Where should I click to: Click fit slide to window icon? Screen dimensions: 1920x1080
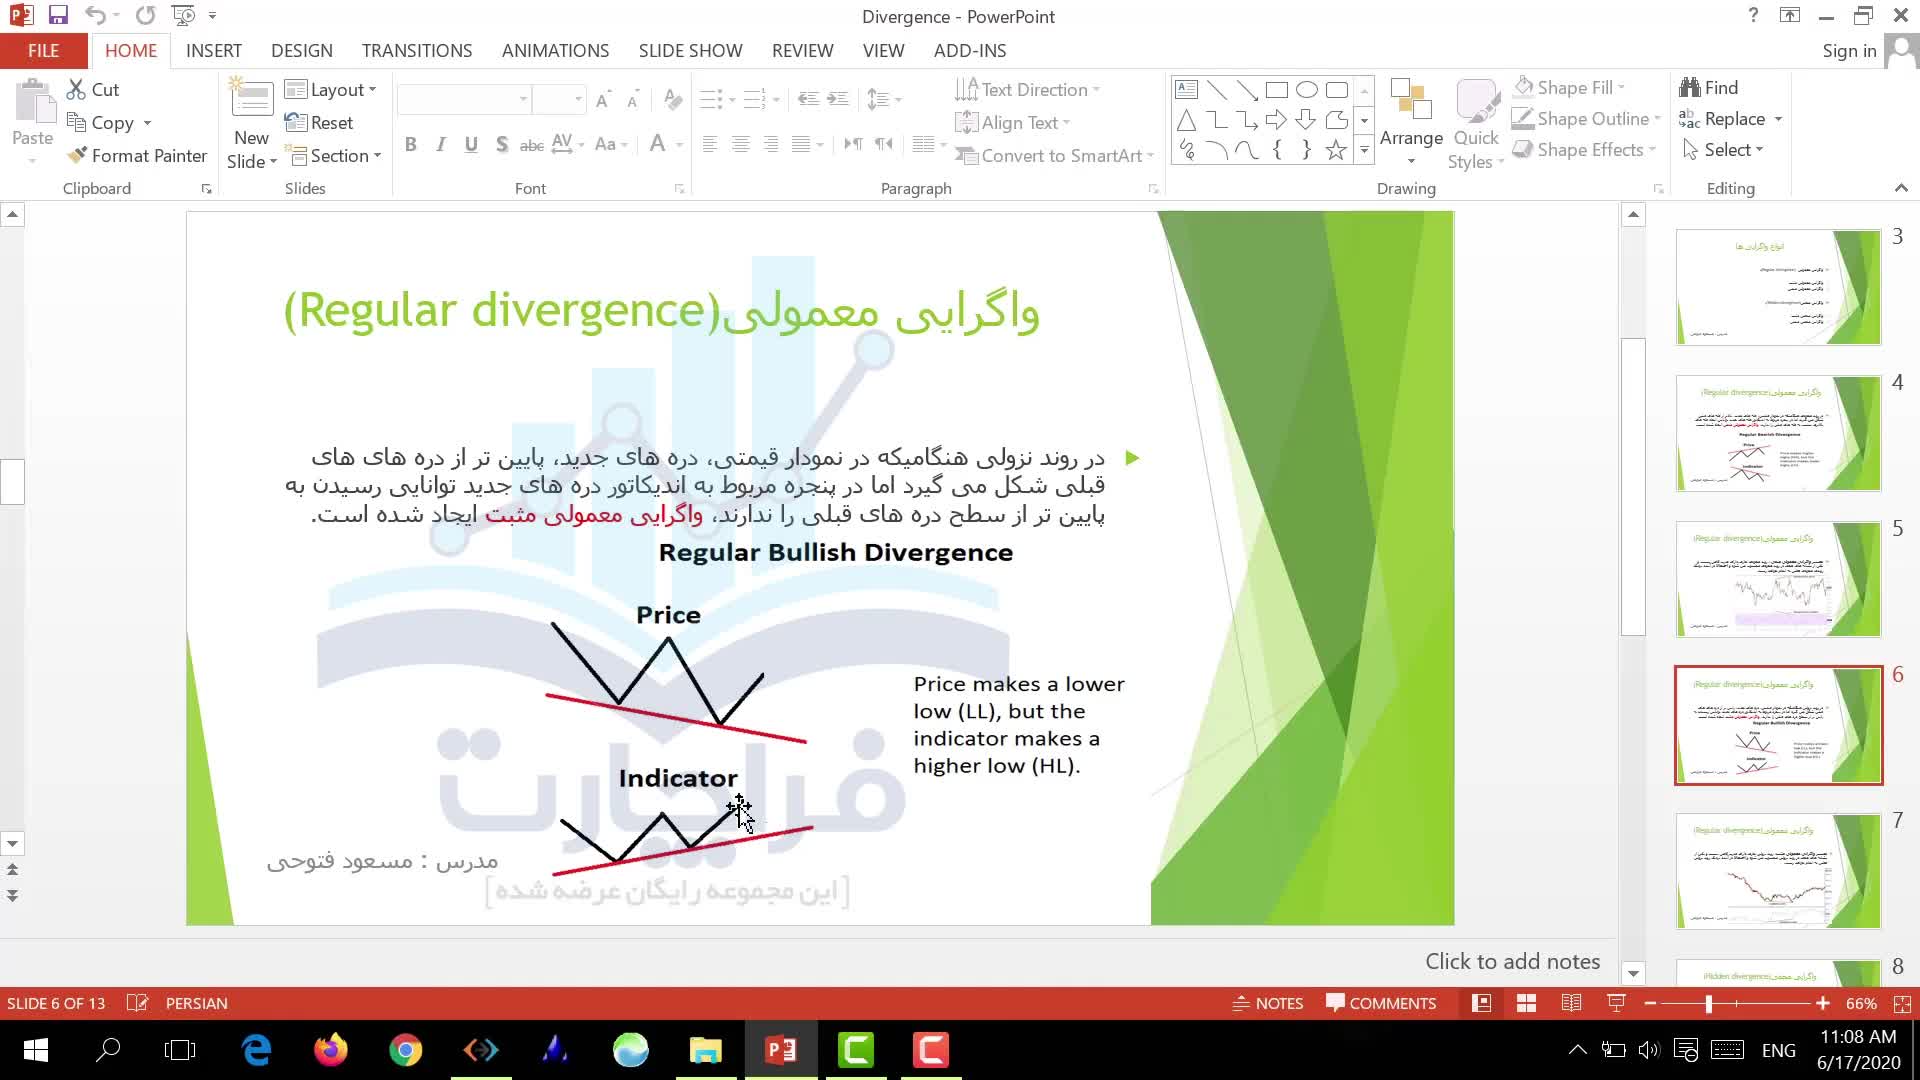[1902, 1003]
